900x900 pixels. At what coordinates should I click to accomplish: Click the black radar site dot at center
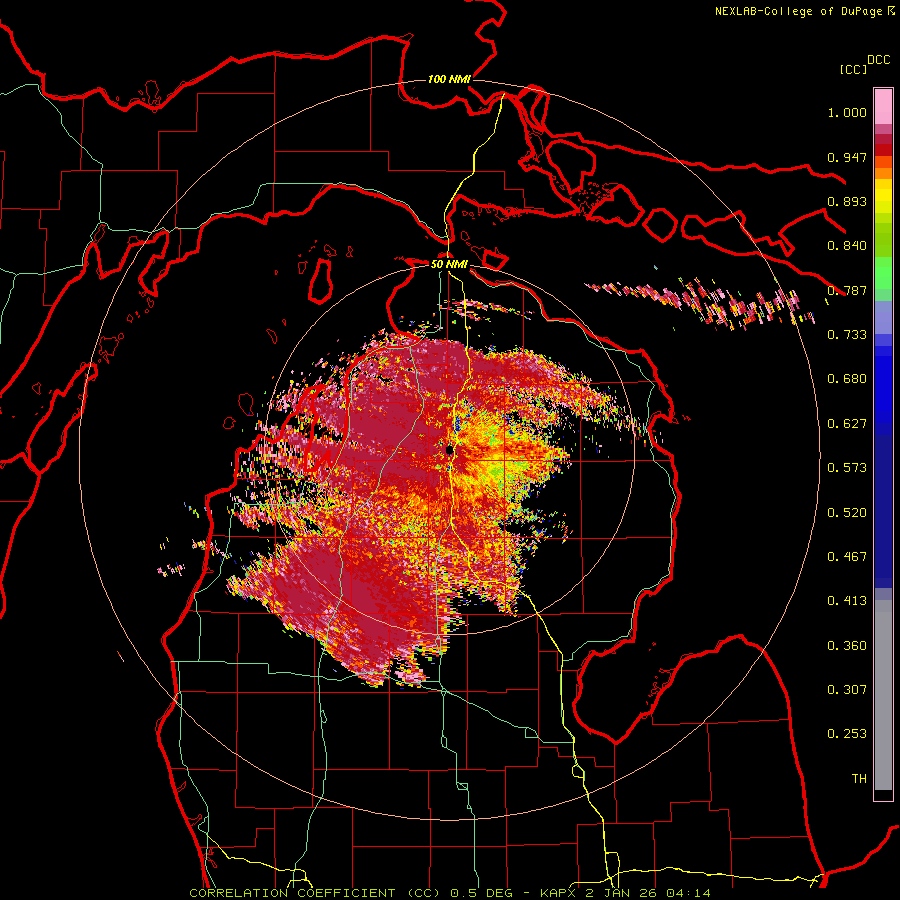click(449, 450)
